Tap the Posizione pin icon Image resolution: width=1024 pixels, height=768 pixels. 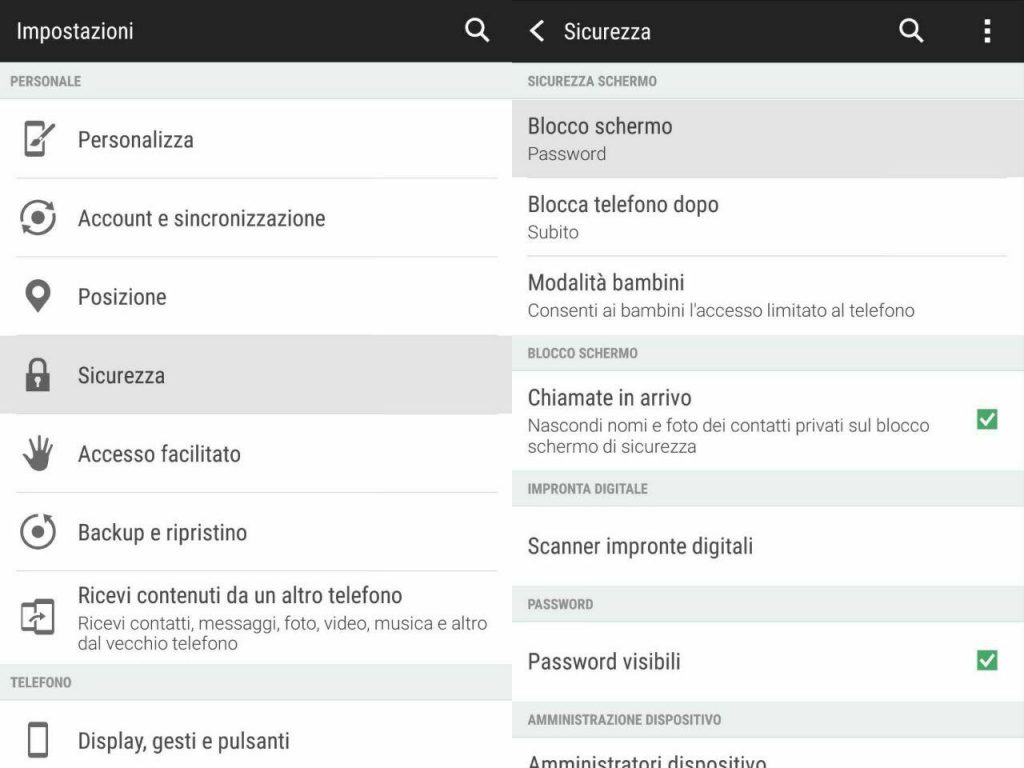[38, 296]
